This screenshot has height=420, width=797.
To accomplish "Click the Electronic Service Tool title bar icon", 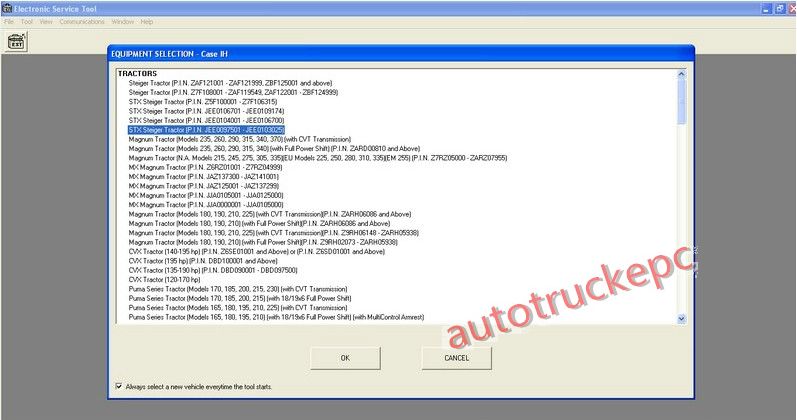I will pos(7,8).
